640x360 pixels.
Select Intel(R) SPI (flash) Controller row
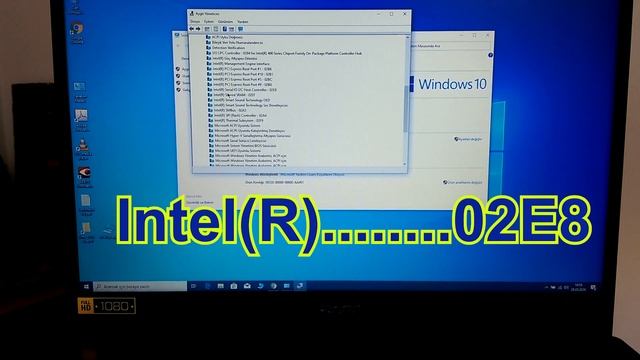238,116
